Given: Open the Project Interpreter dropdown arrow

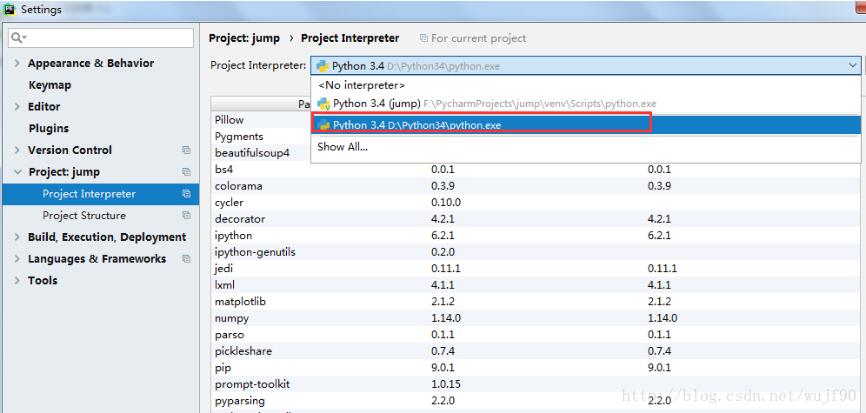Looking at the screenshot, I should pos(852,66).
